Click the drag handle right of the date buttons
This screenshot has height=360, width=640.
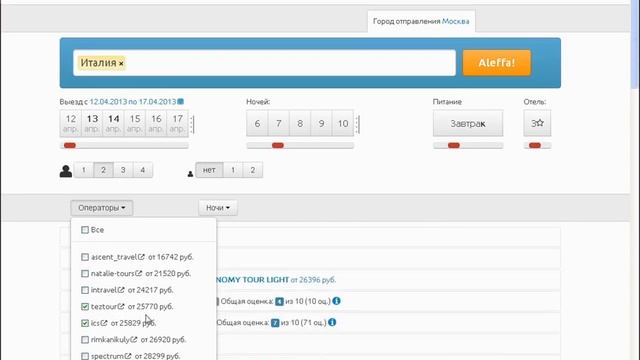click(x=193, y=124)
